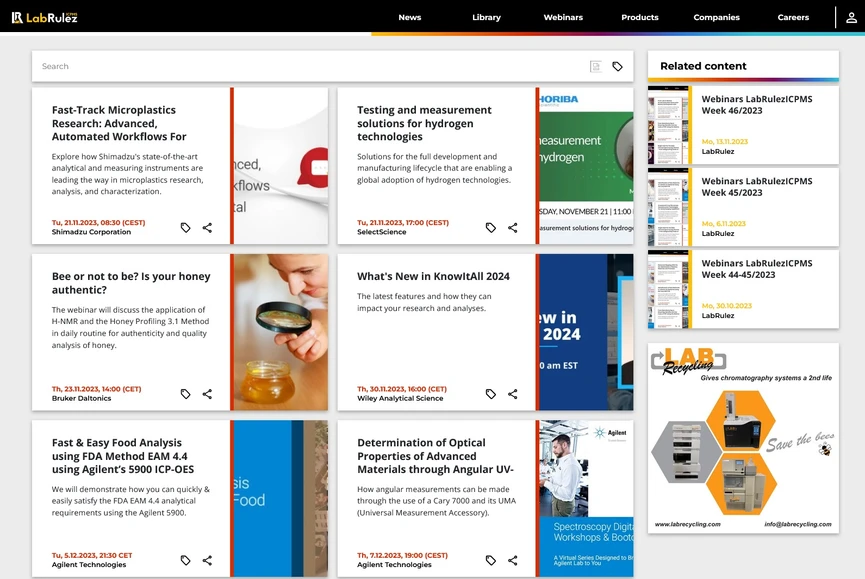Open Webinars LabRulezICPMS Week 45/2023
The image size is (865, 579).
pyautogui.click(x=757, y=187)
